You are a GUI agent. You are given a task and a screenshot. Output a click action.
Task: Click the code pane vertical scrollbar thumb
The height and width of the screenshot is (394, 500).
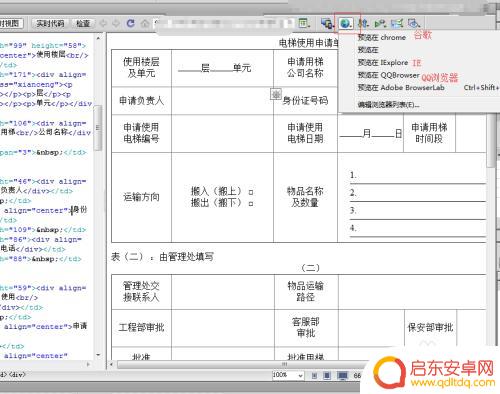coord(98,127)
